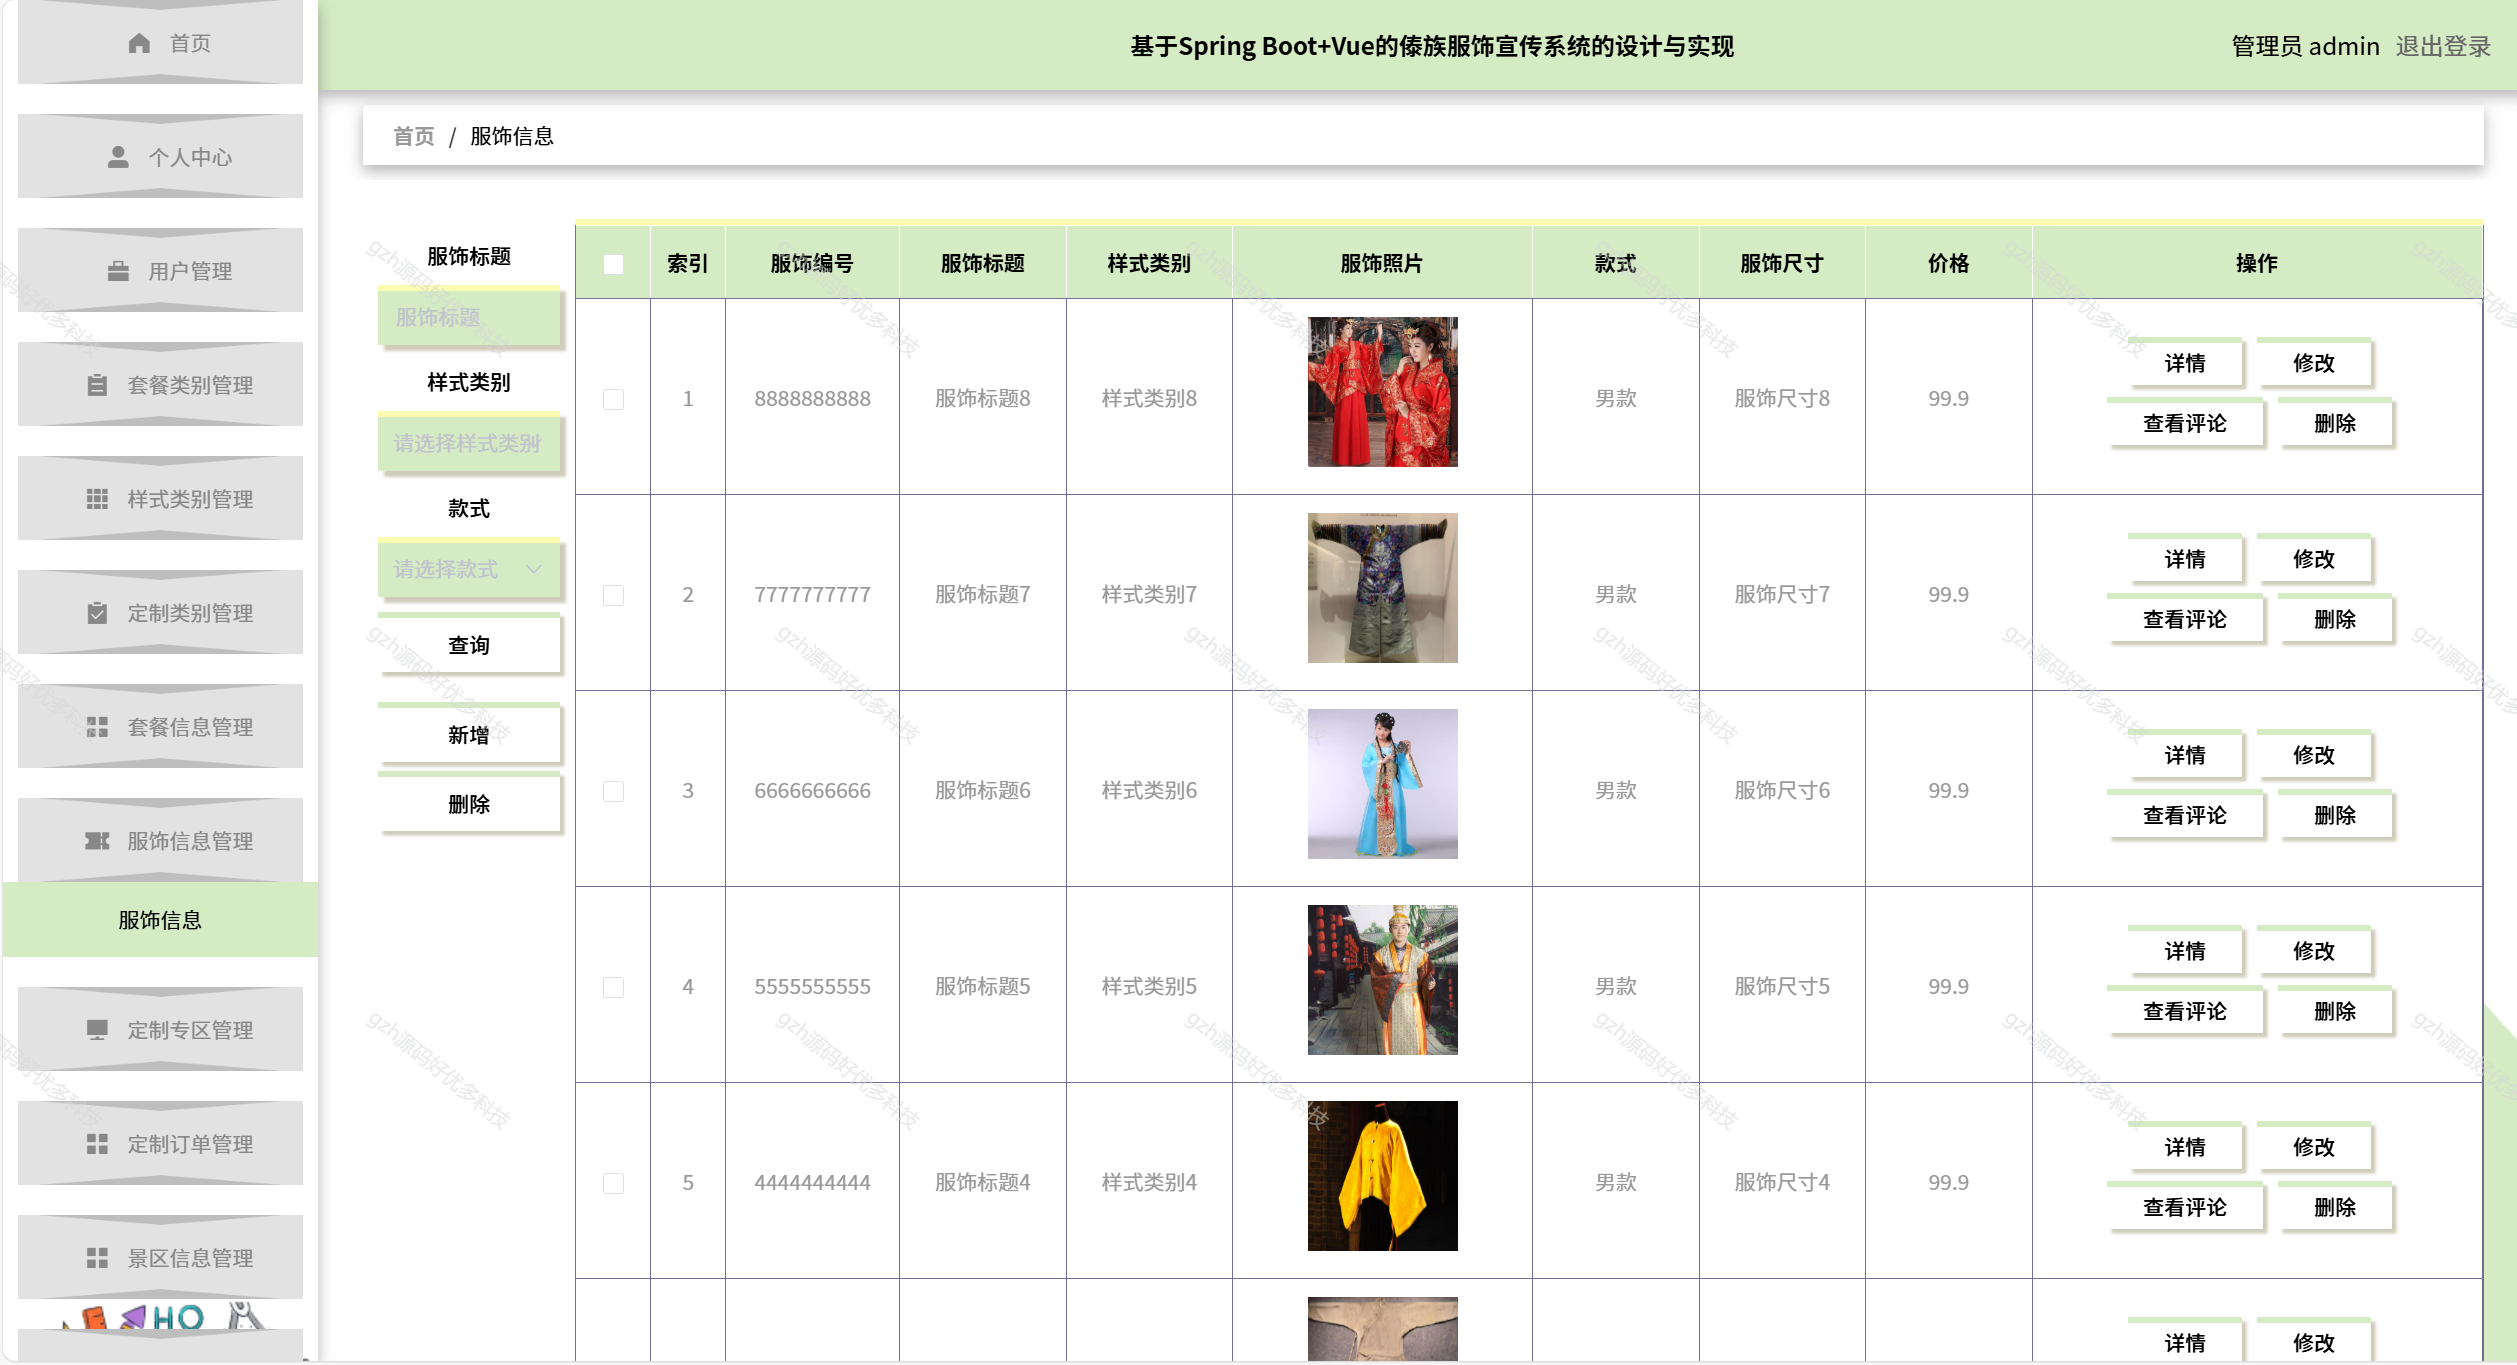Open the yellow robe photo for 服饰标题4
Image resolution: width=2517 pixels, height=1365 pixels.
click(x=1382, y=1176)
